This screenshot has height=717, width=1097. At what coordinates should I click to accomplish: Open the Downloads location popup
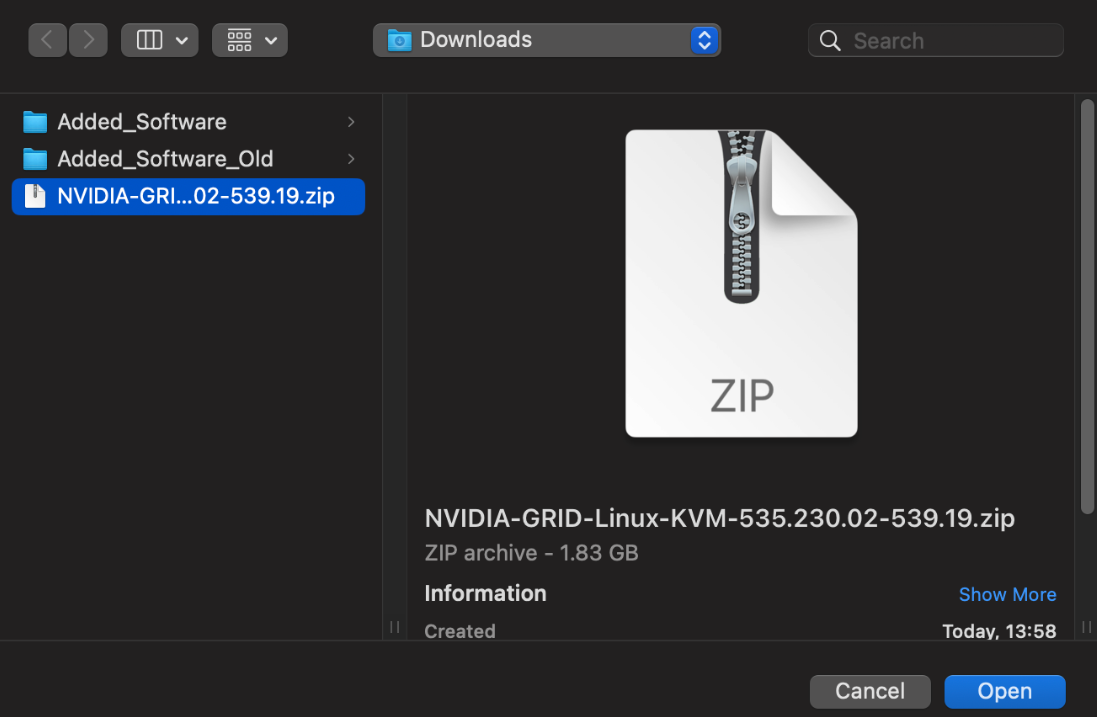pos(546,40)
